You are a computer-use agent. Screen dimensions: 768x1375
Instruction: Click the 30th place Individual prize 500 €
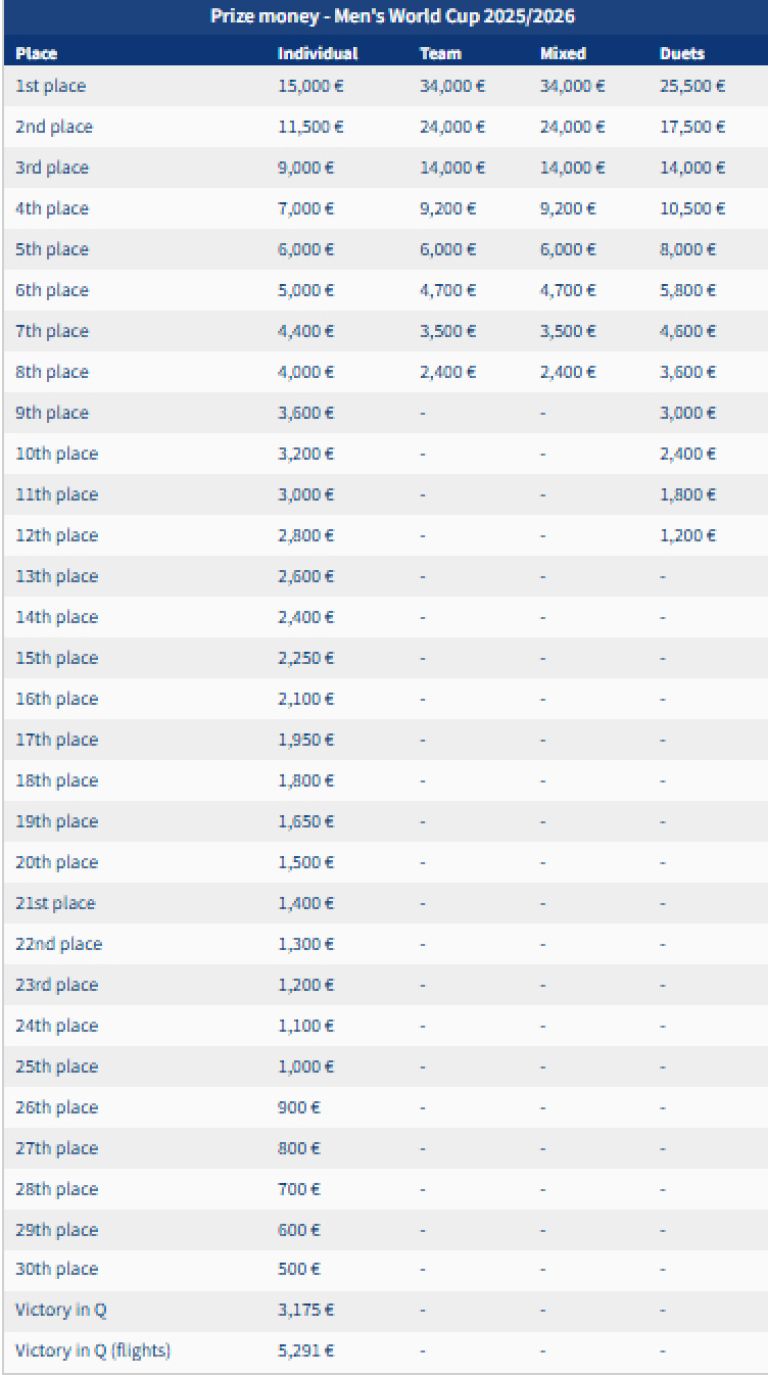point(299,1269)
